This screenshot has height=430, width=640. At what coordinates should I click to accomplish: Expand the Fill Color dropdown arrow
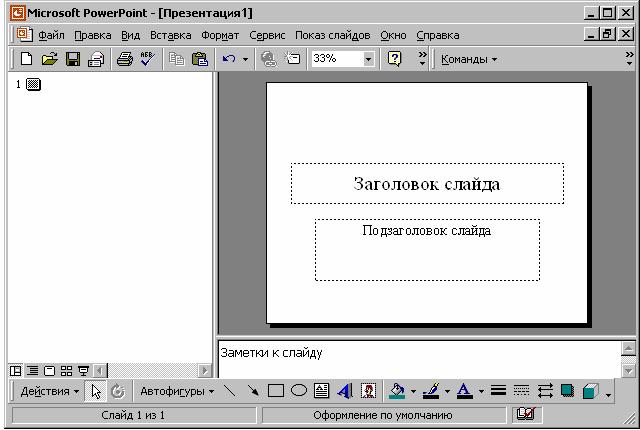[413, 391]
